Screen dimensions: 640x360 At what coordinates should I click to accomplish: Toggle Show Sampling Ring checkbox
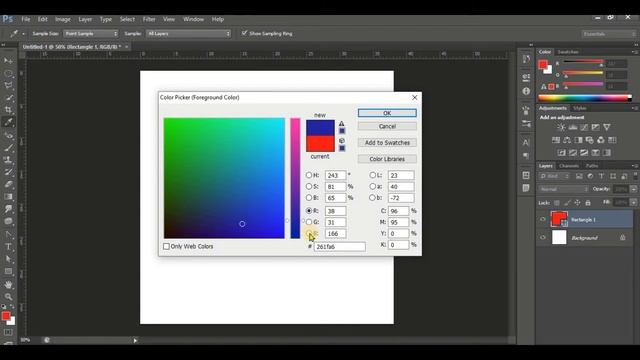pyautogui.click(x=244, y=33)
